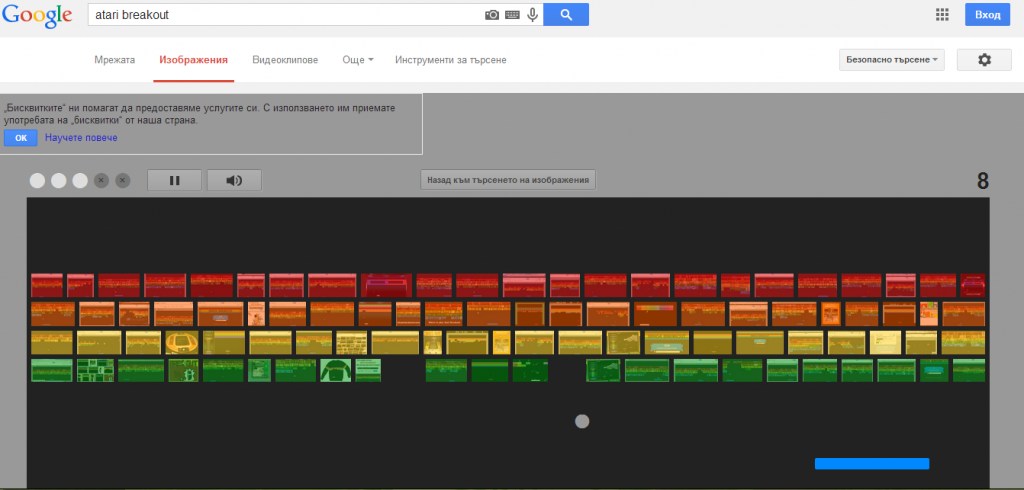Image resolution: width=1024 pixels, height=490 pixels.
Task: Open settings gear menu
Action: tap(984, 59)
